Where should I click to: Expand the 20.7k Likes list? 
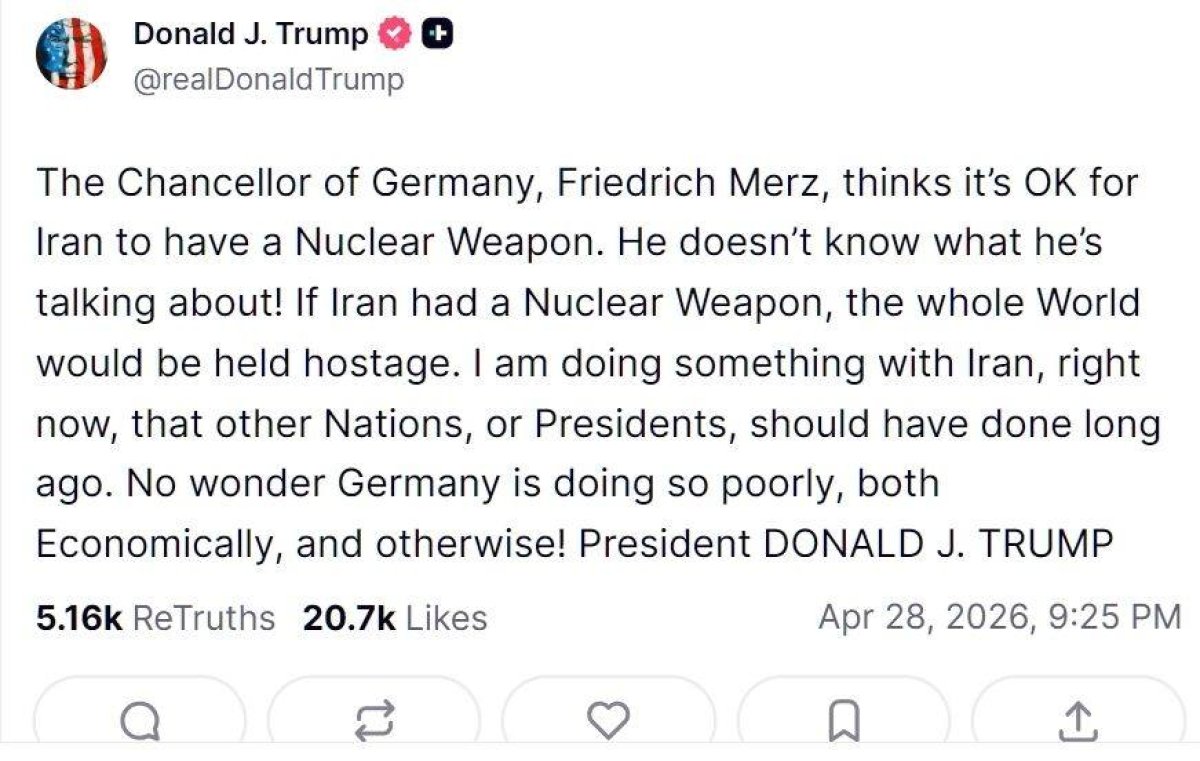pyautogui.click(x=393, y=618)
